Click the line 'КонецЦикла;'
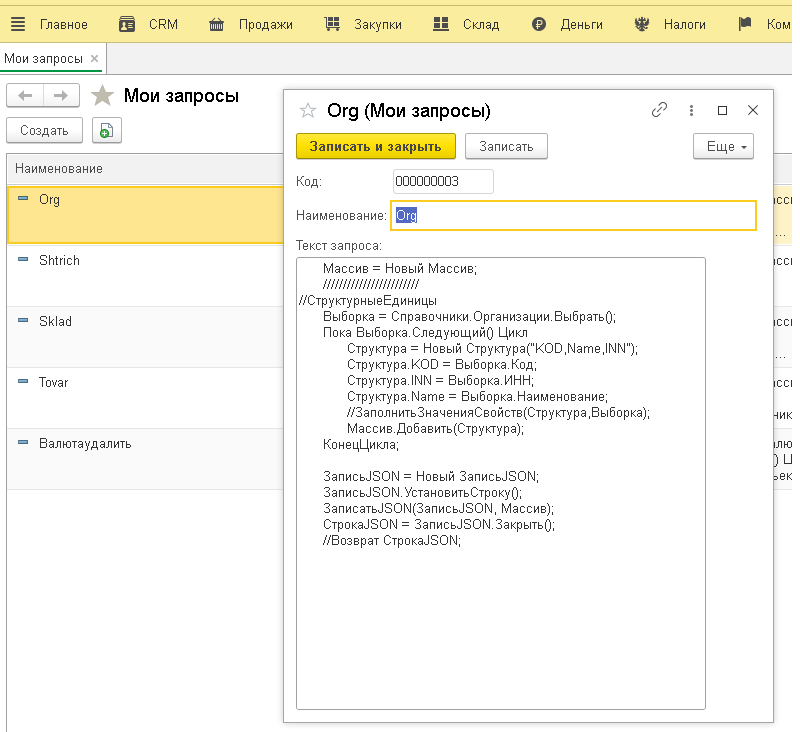Image resolution: width=800 pixels, height=732 pixels. click(x=361, y=445)
